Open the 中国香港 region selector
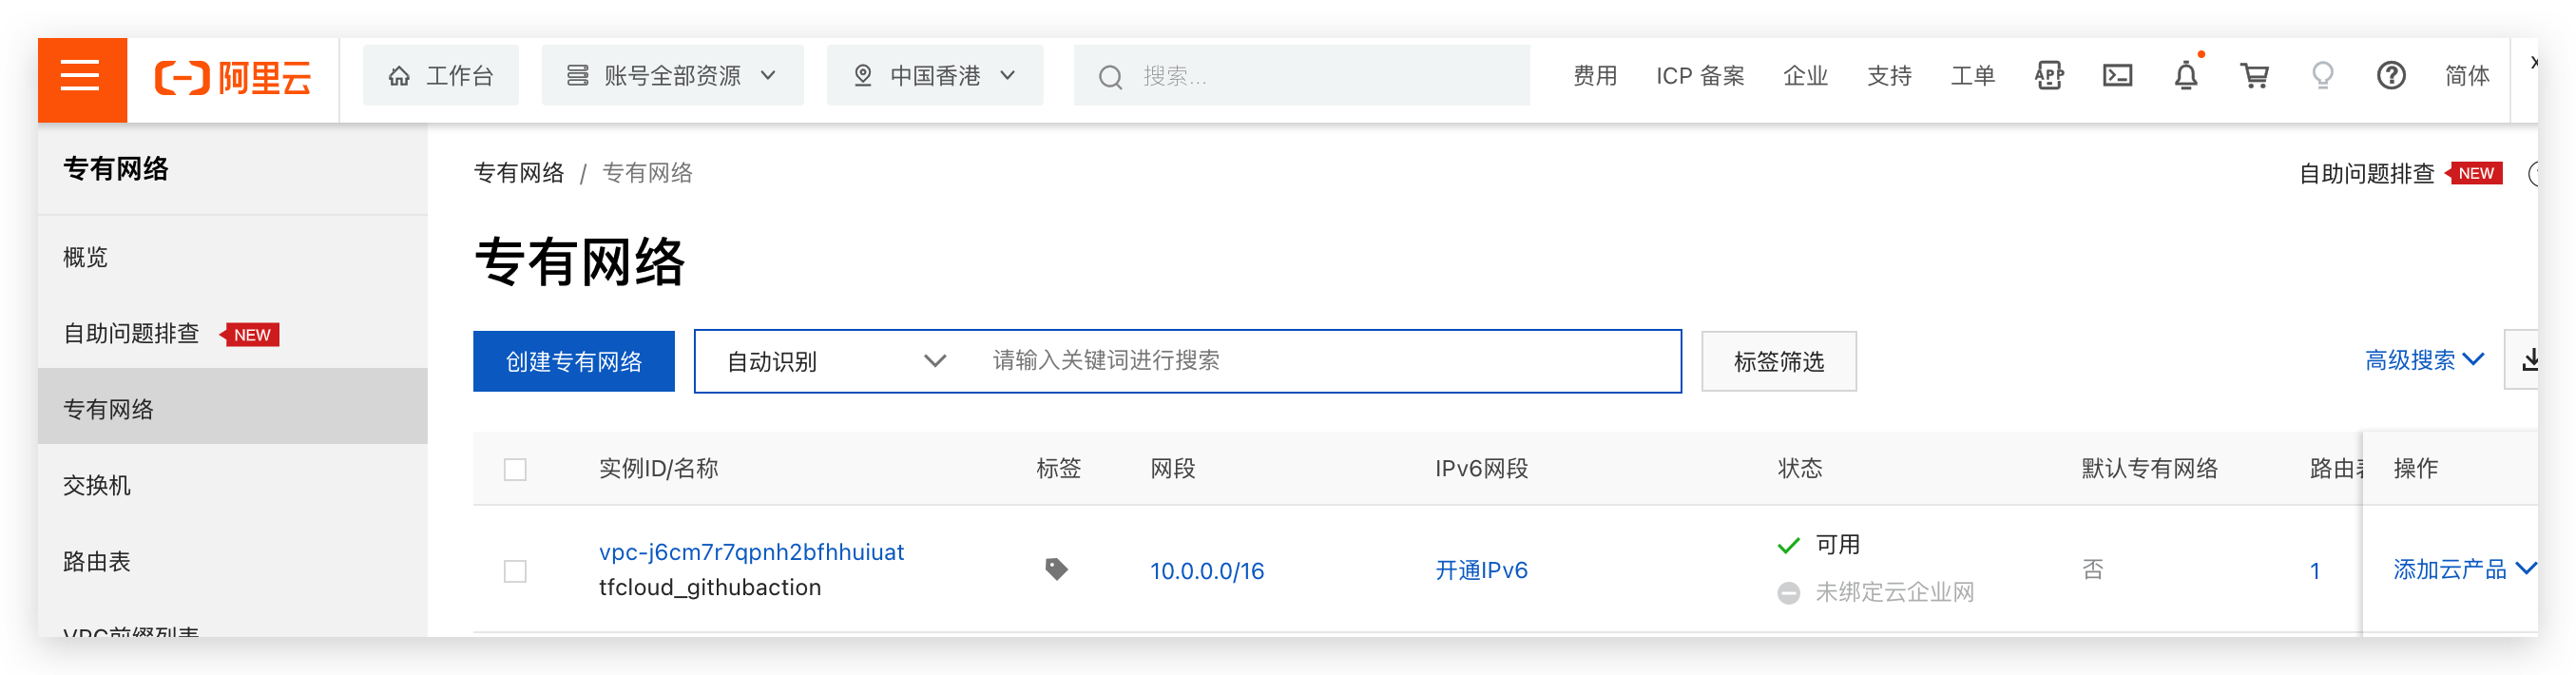This screenshot has height=675, width=2576. coord(934,76)
